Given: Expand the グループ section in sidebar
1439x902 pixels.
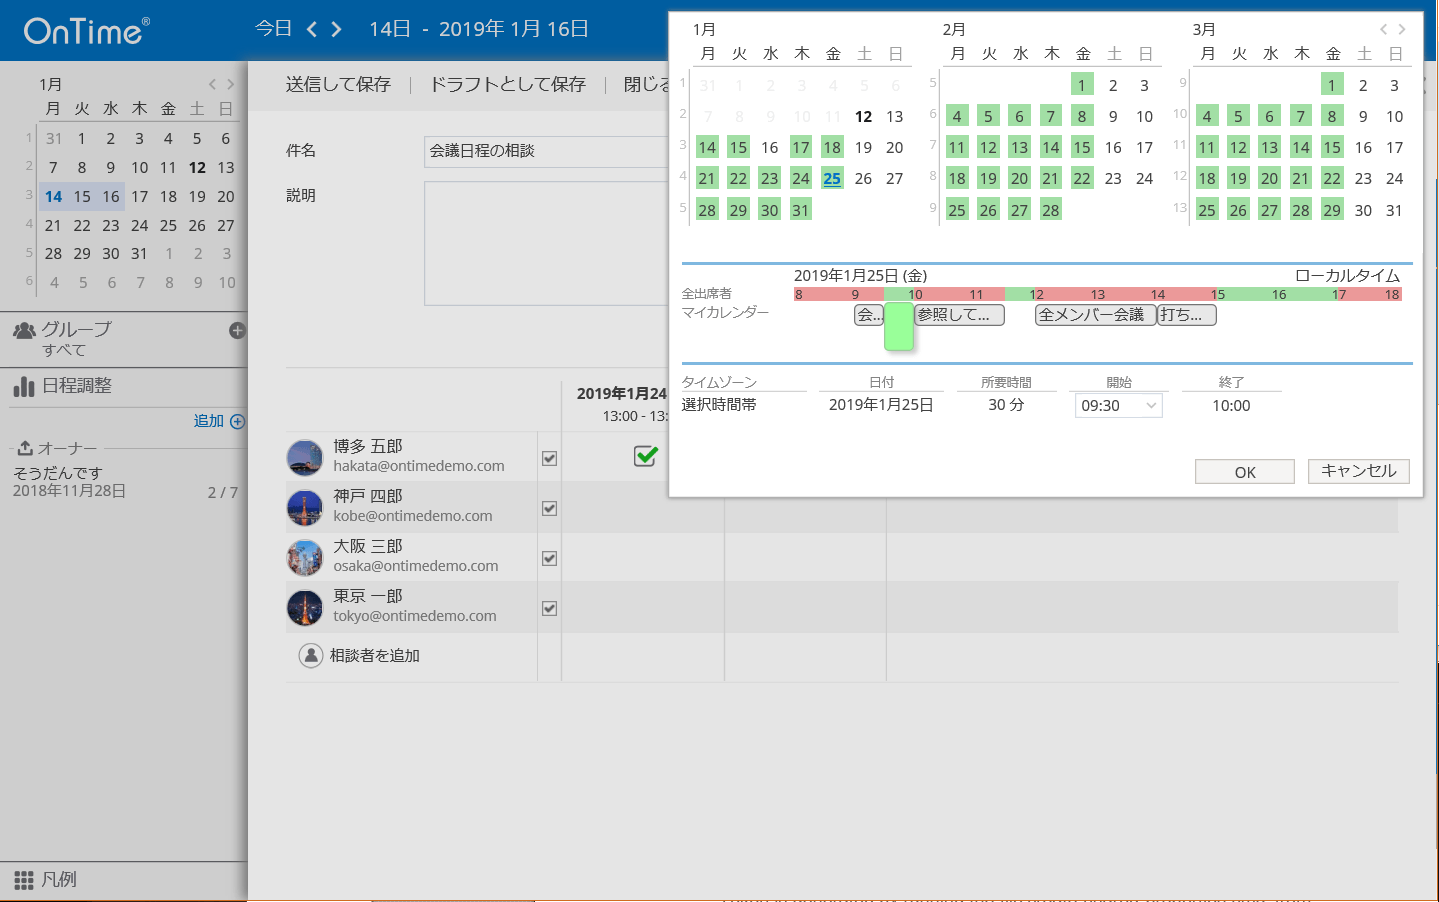Looking at the screenshot, I should tap(75, 330).
